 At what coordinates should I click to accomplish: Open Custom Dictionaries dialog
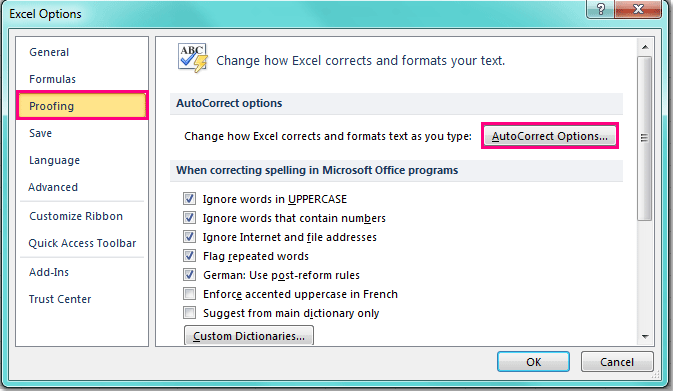point(249,336)
